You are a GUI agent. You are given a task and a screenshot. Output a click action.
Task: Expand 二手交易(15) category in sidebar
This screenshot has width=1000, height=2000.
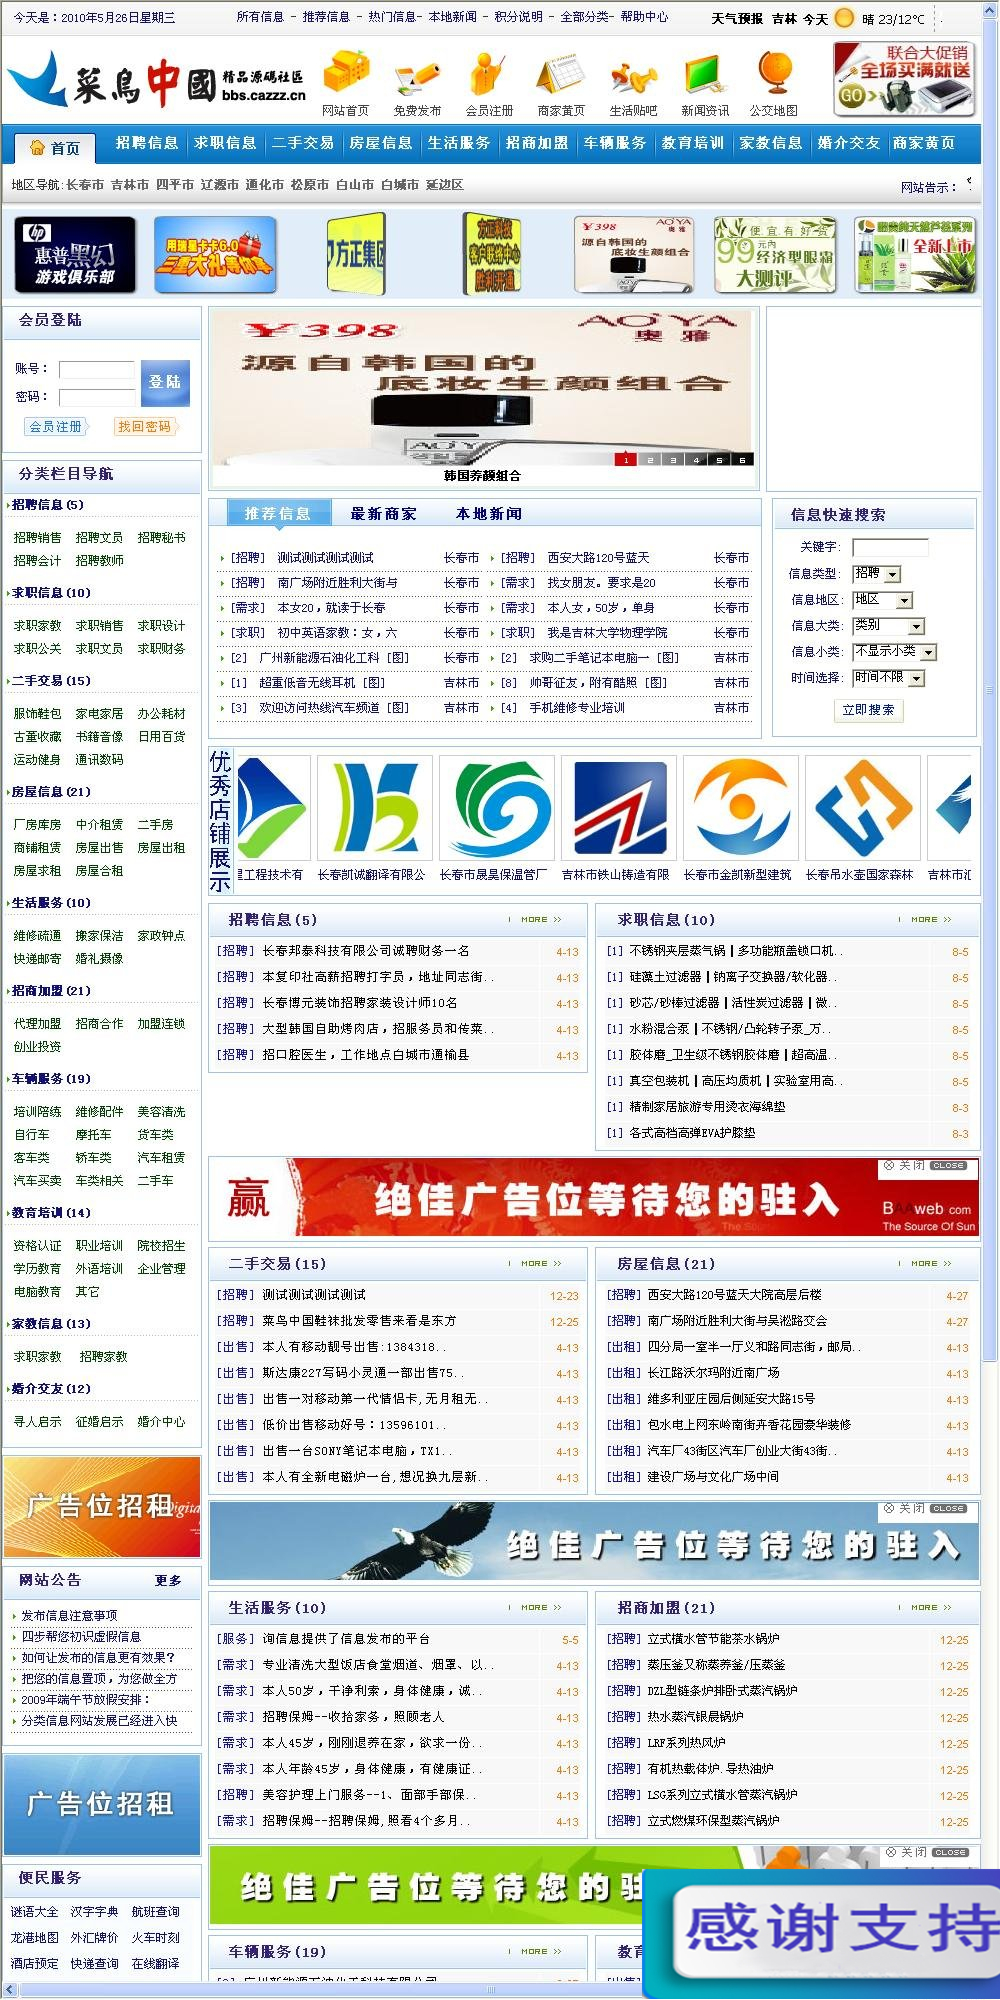tap(50, 681)
